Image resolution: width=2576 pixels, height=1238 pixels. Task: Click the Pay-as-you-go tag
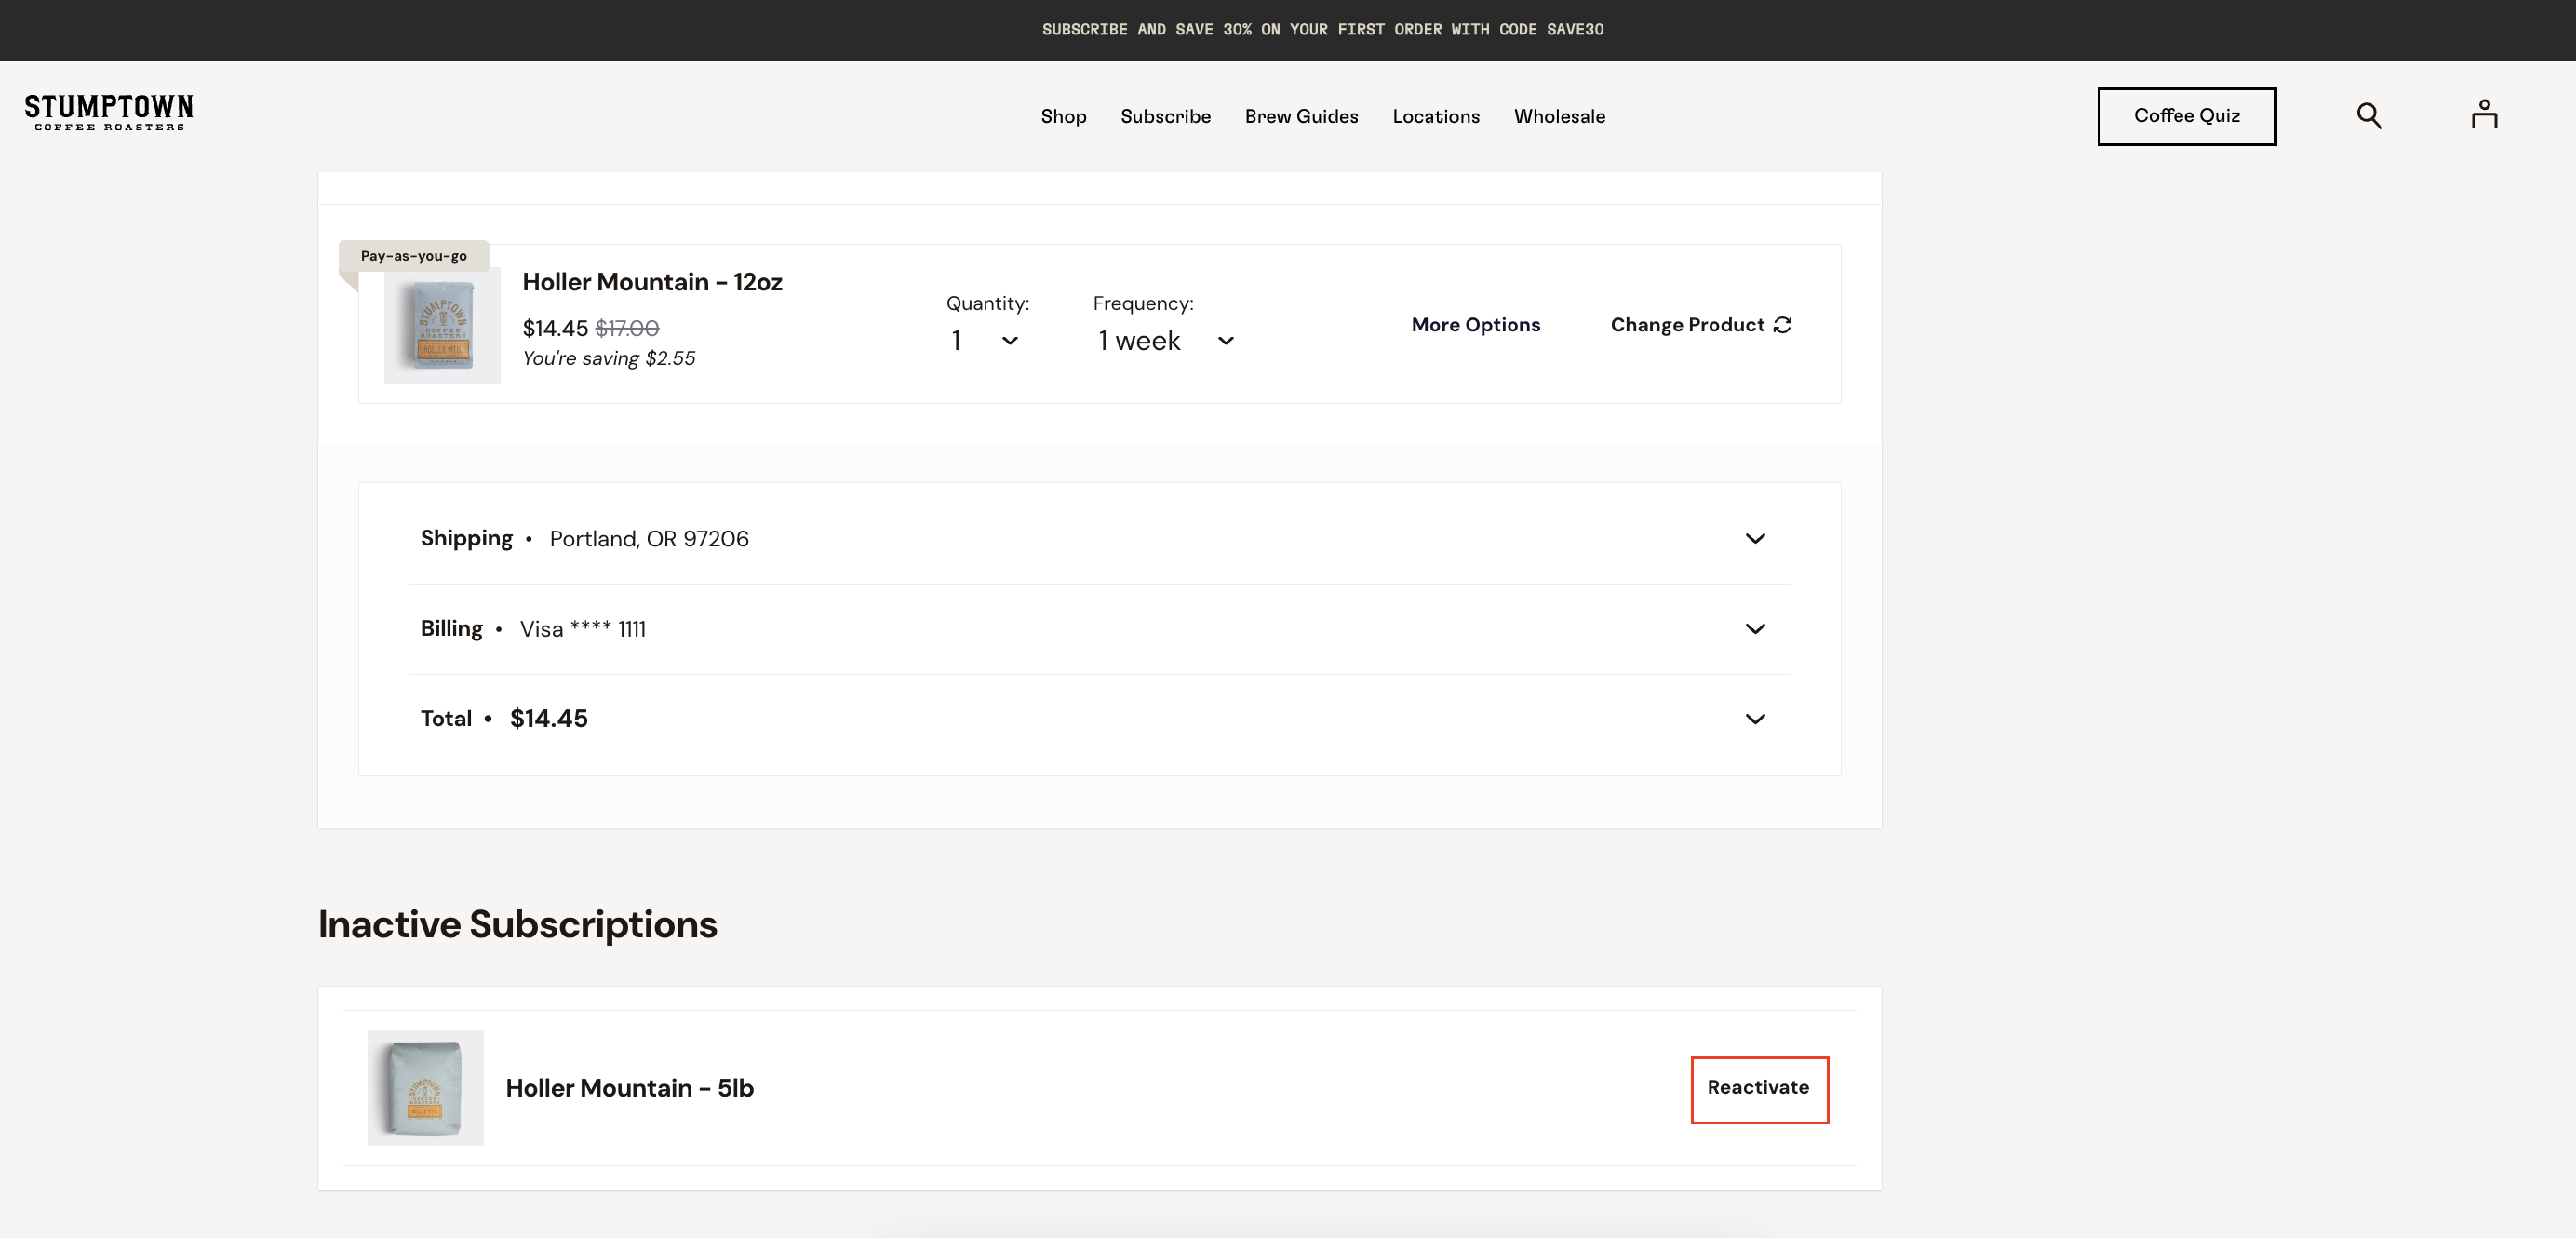point(413,256)
